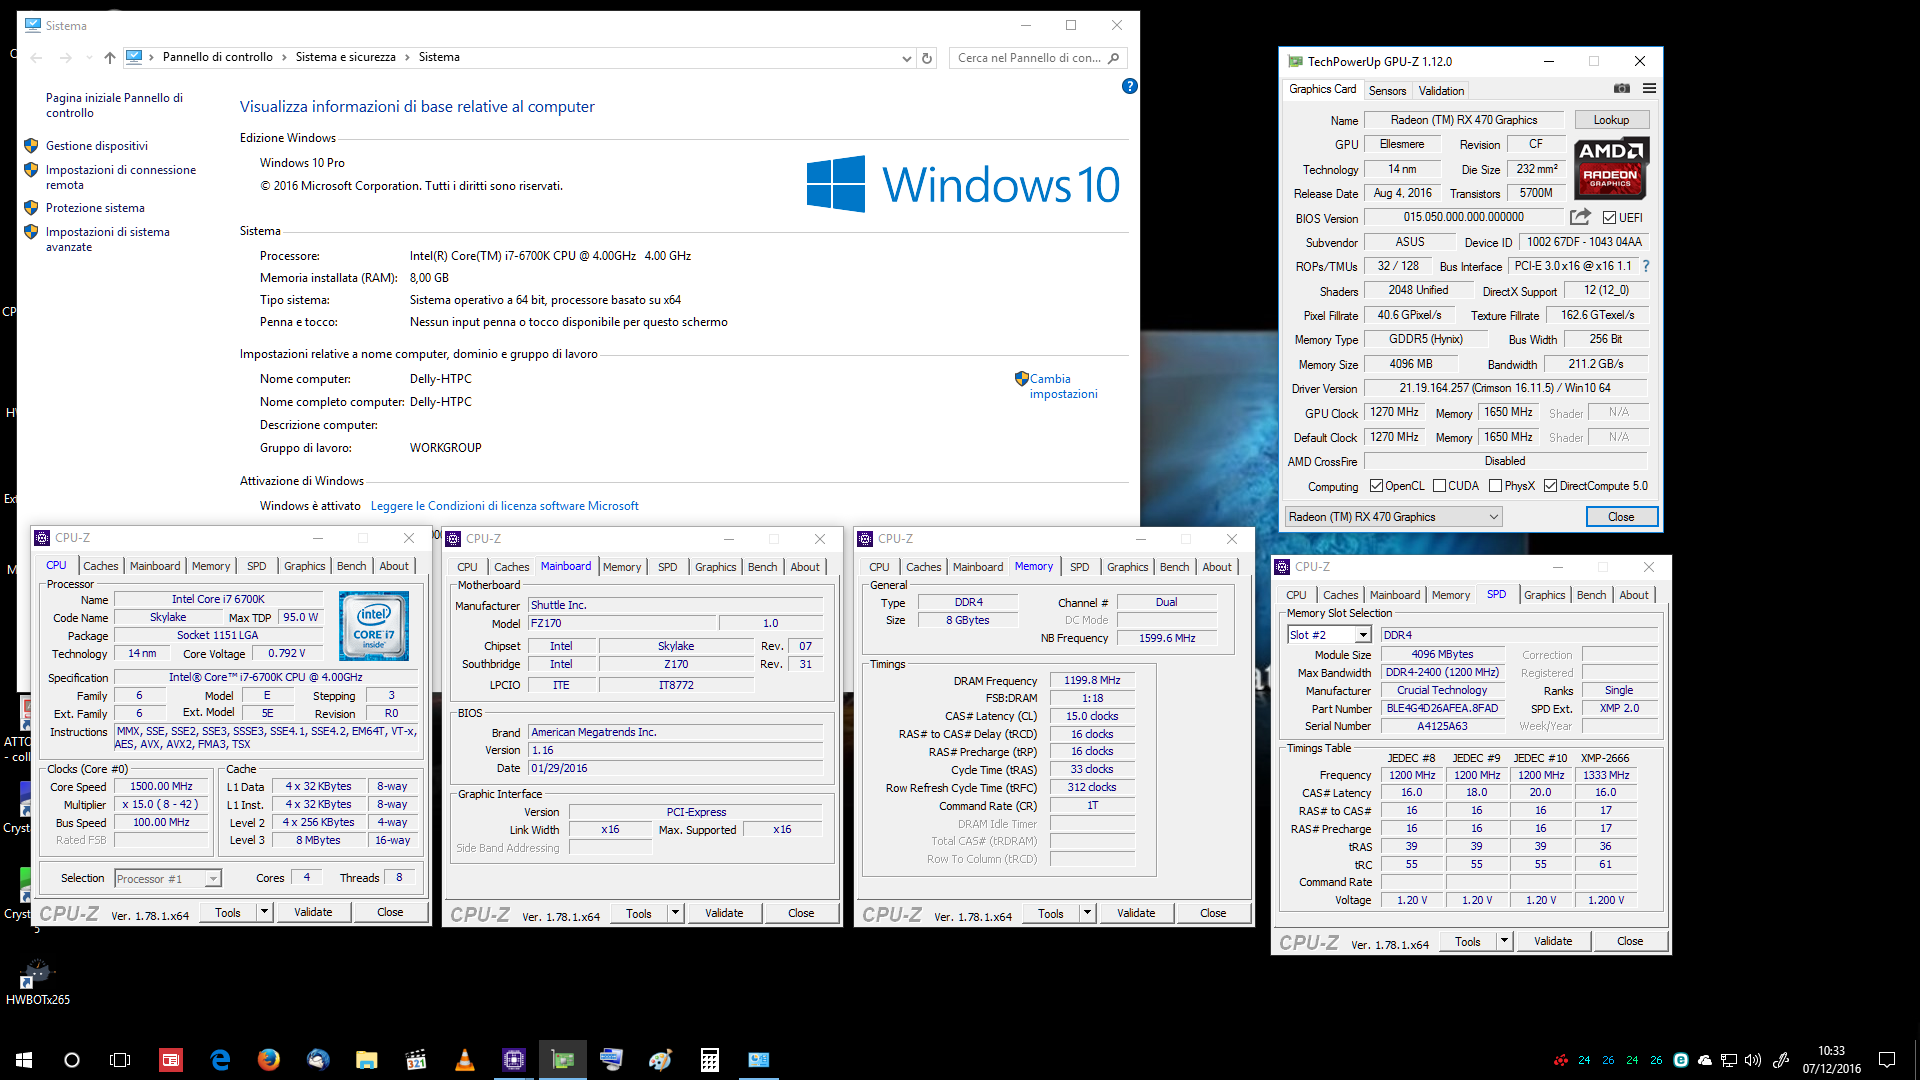Open the Windows Start menu
This screenshot has width=1920, height=1080.
24,1060
